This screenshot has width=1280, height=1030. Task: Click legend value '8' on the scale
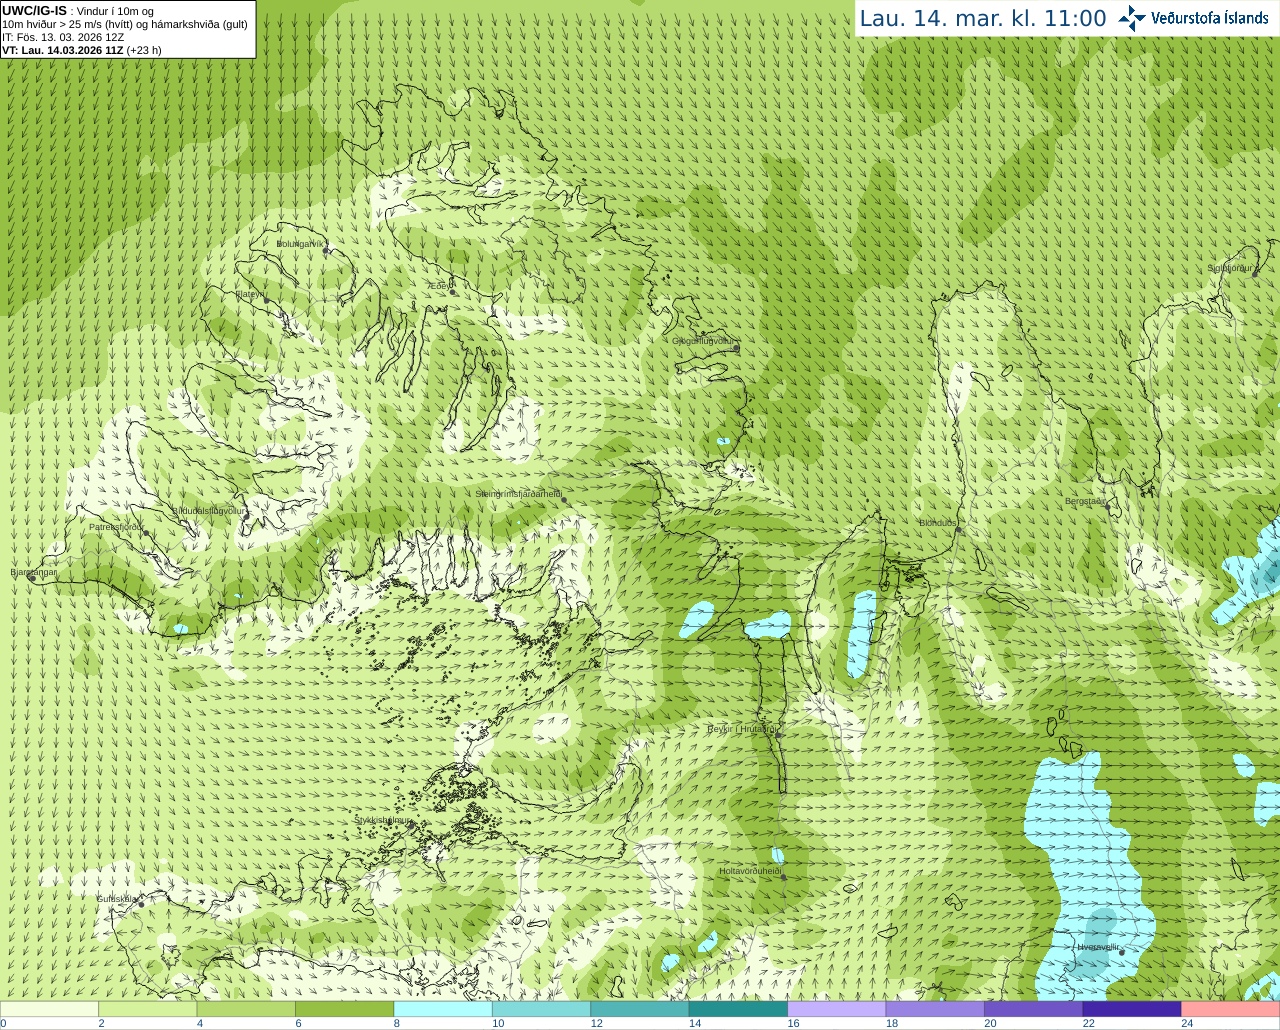click(x=396, y=1023)
